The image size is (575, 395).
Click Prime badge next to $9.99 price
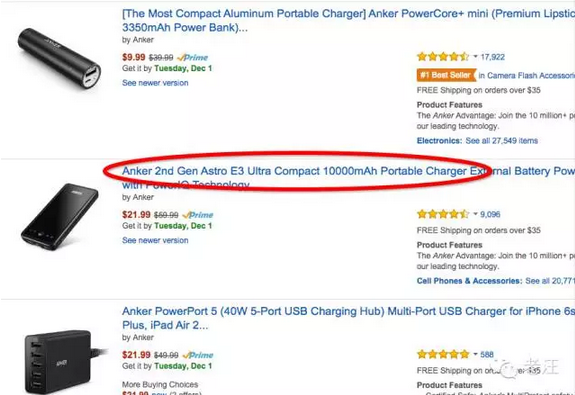(x=193, y=58)
